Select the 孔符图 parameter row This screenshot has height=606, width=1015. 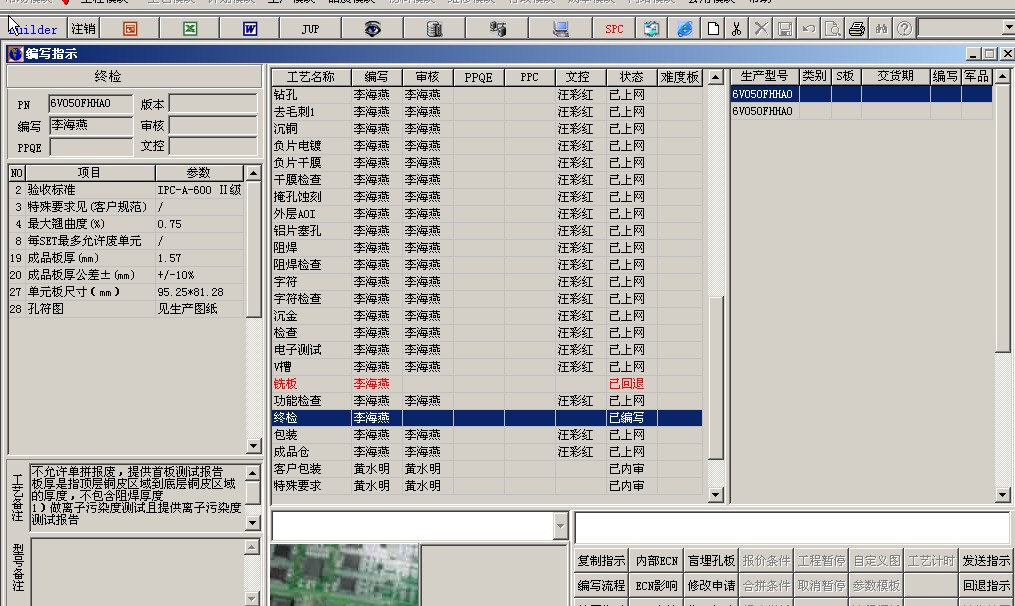click(x=126, y=309)
